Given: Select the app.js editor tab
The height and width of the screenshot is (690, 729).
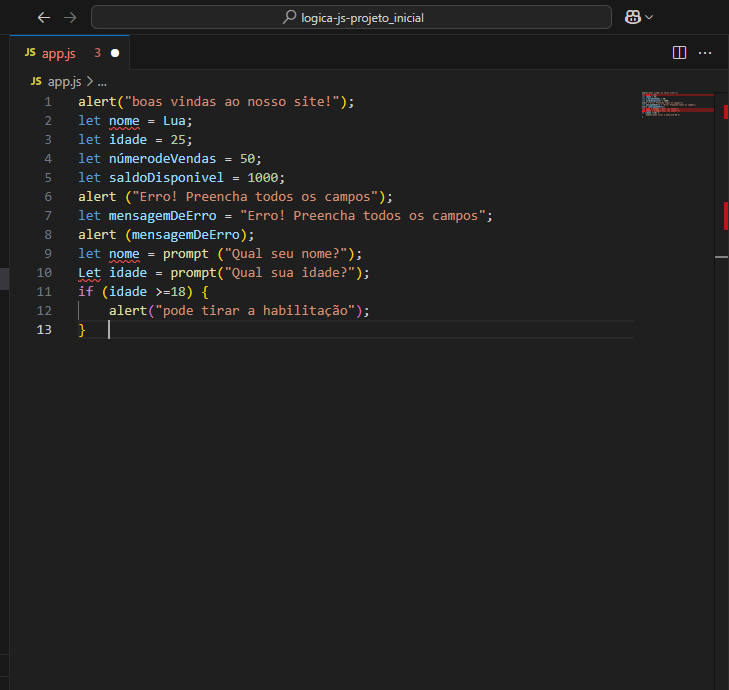Looking at the screenshot, I should coord(69,53).
